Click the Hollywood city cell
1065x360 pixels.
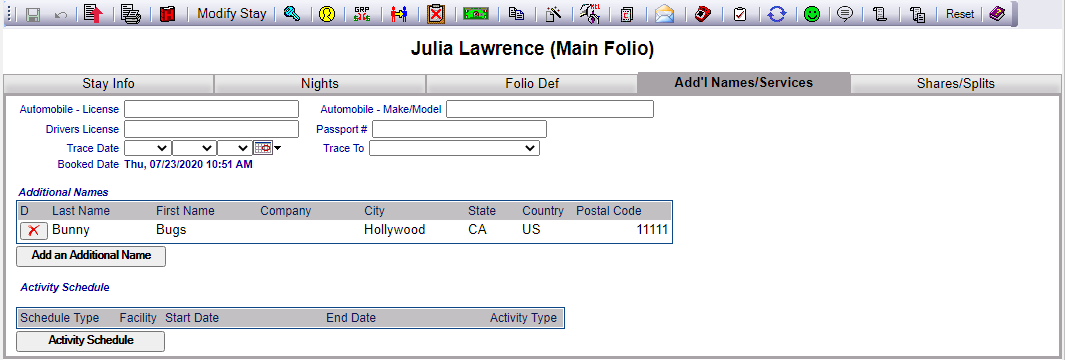click(395, 230)
